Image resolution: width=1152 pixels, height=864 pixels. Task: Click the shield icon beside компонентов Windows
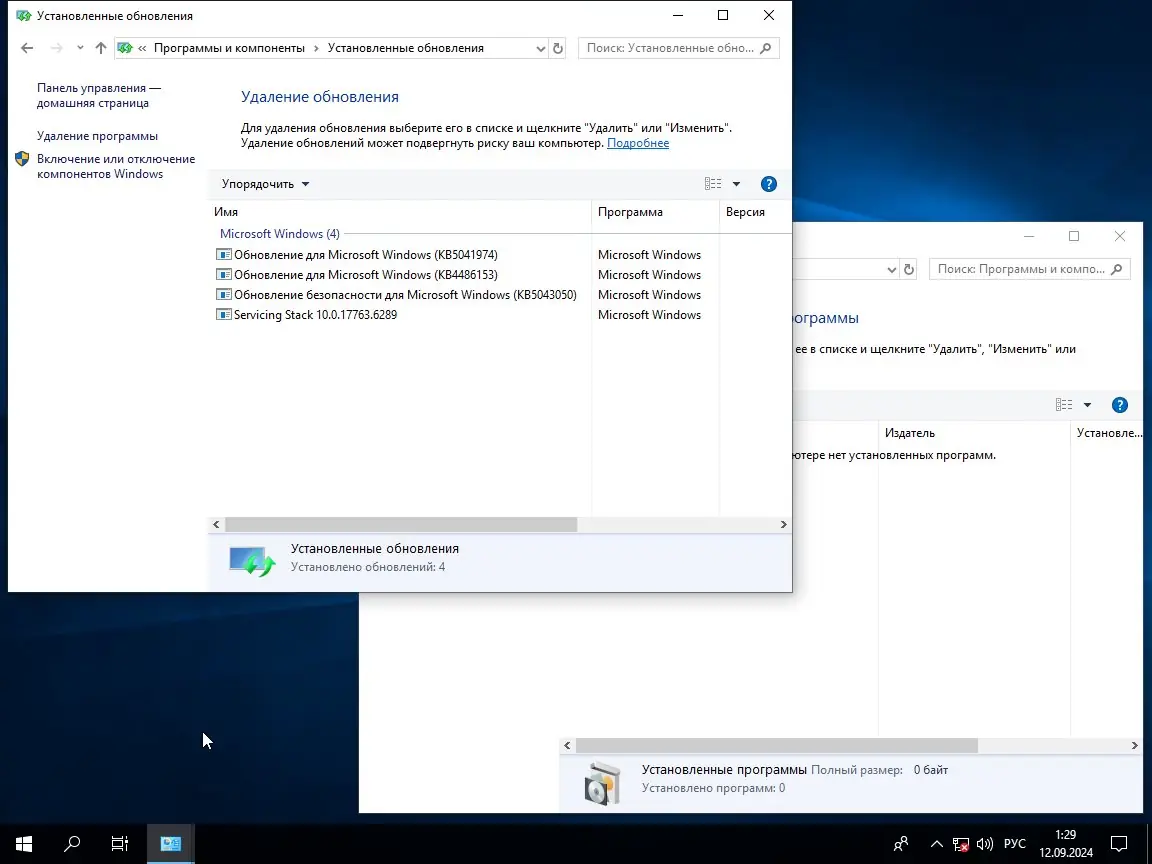(x=22, y=159)
